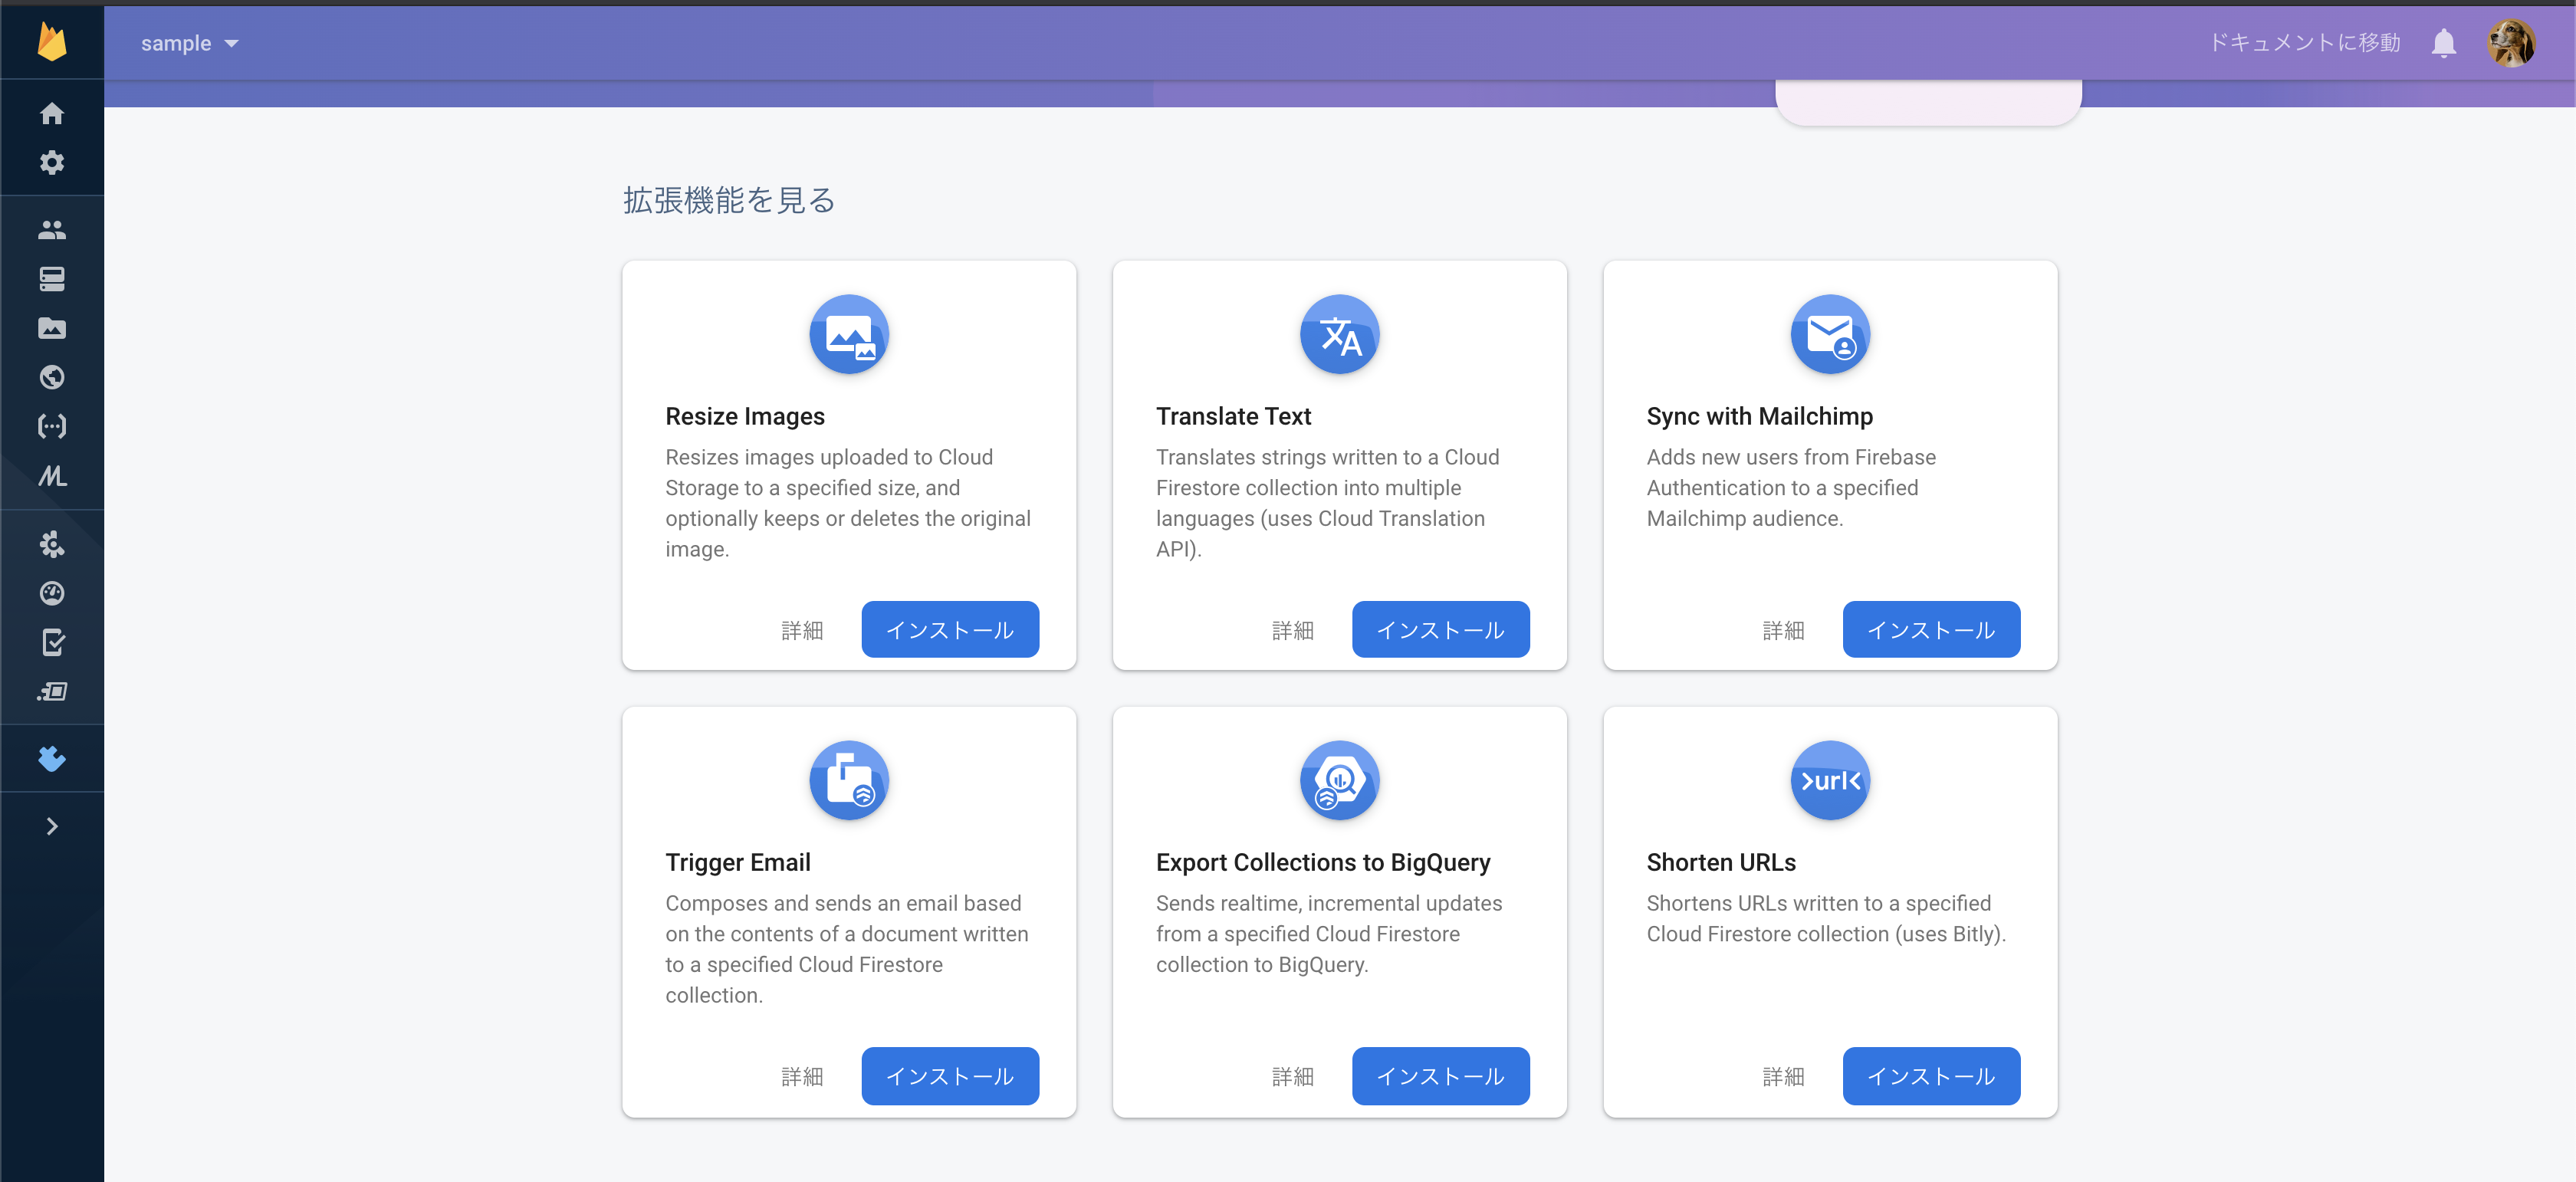The height and width of the screenshot is (1182, 2576).
Task: Click the Firebase logo icon
Action: 52,42
